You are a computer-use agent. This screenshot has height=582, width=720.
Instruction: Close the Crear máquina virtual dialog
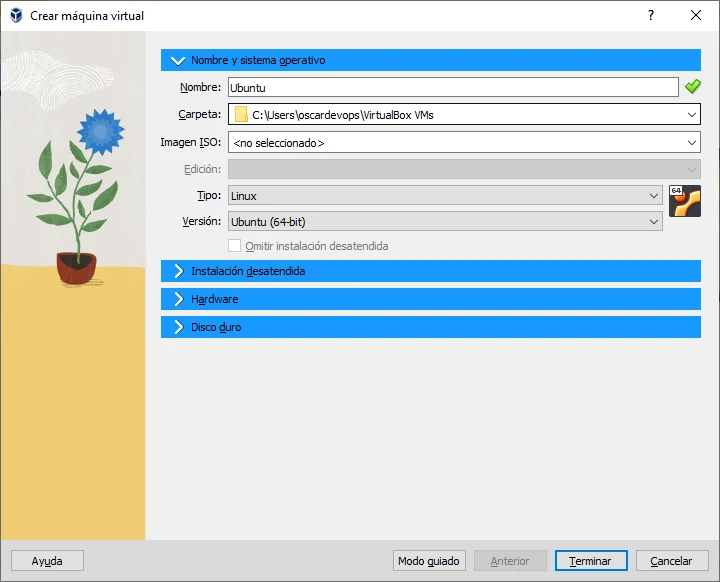[696, 15]
